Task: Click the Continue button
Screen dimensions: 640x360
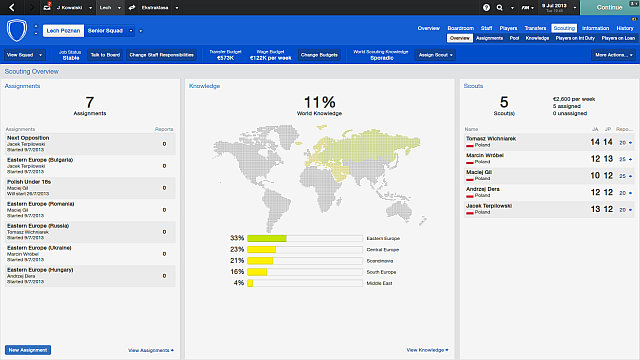Action: click(609, 7)
